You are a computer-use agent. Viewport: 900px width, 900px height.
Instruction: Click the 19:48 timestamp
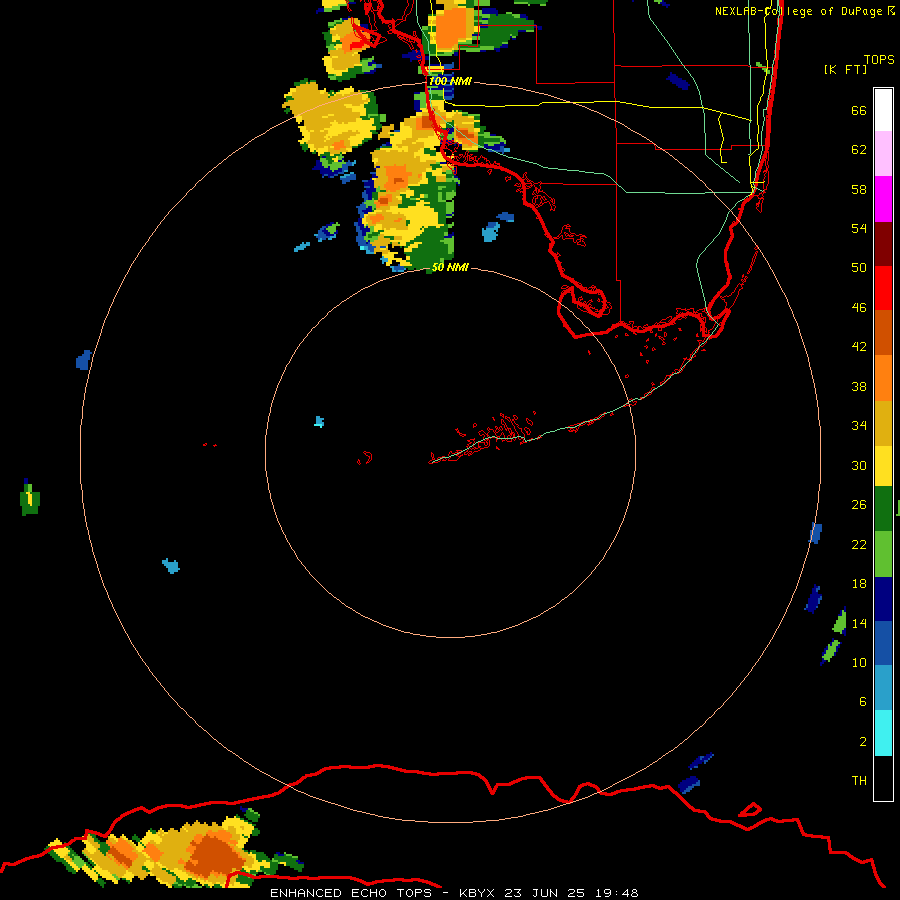616,893
